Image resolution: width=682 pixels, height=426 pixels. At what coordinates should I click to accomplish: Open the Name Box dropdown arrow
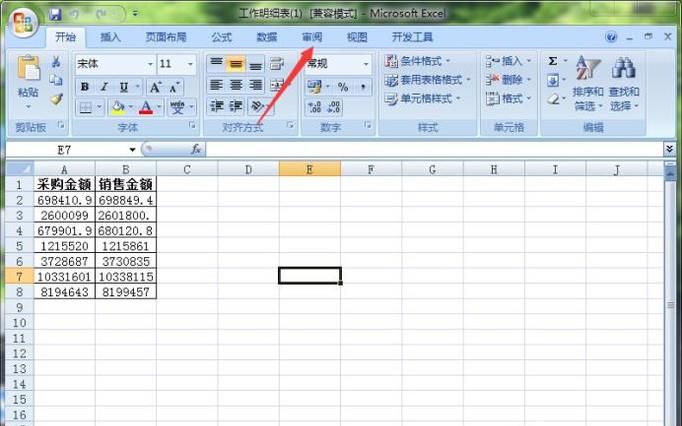(x=132, y=150)
